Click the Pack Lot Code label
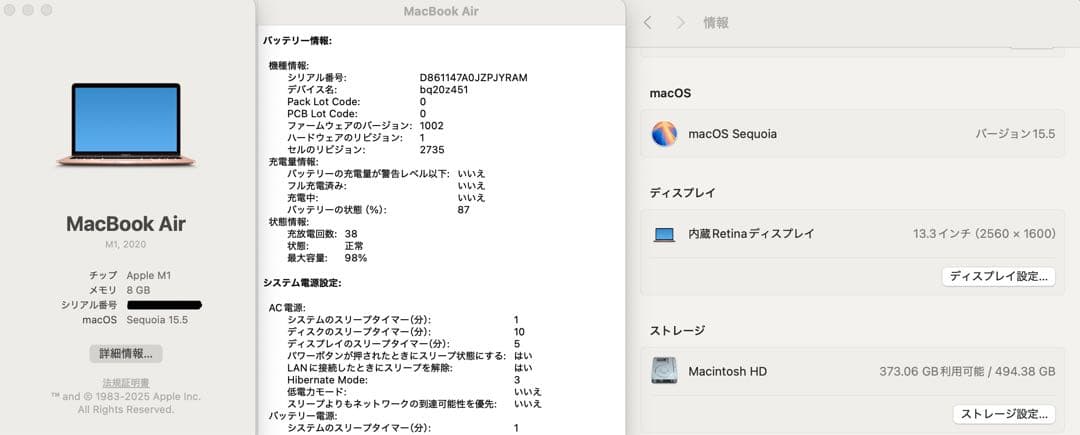1080x435 pixels. click(x=323, y=102)
